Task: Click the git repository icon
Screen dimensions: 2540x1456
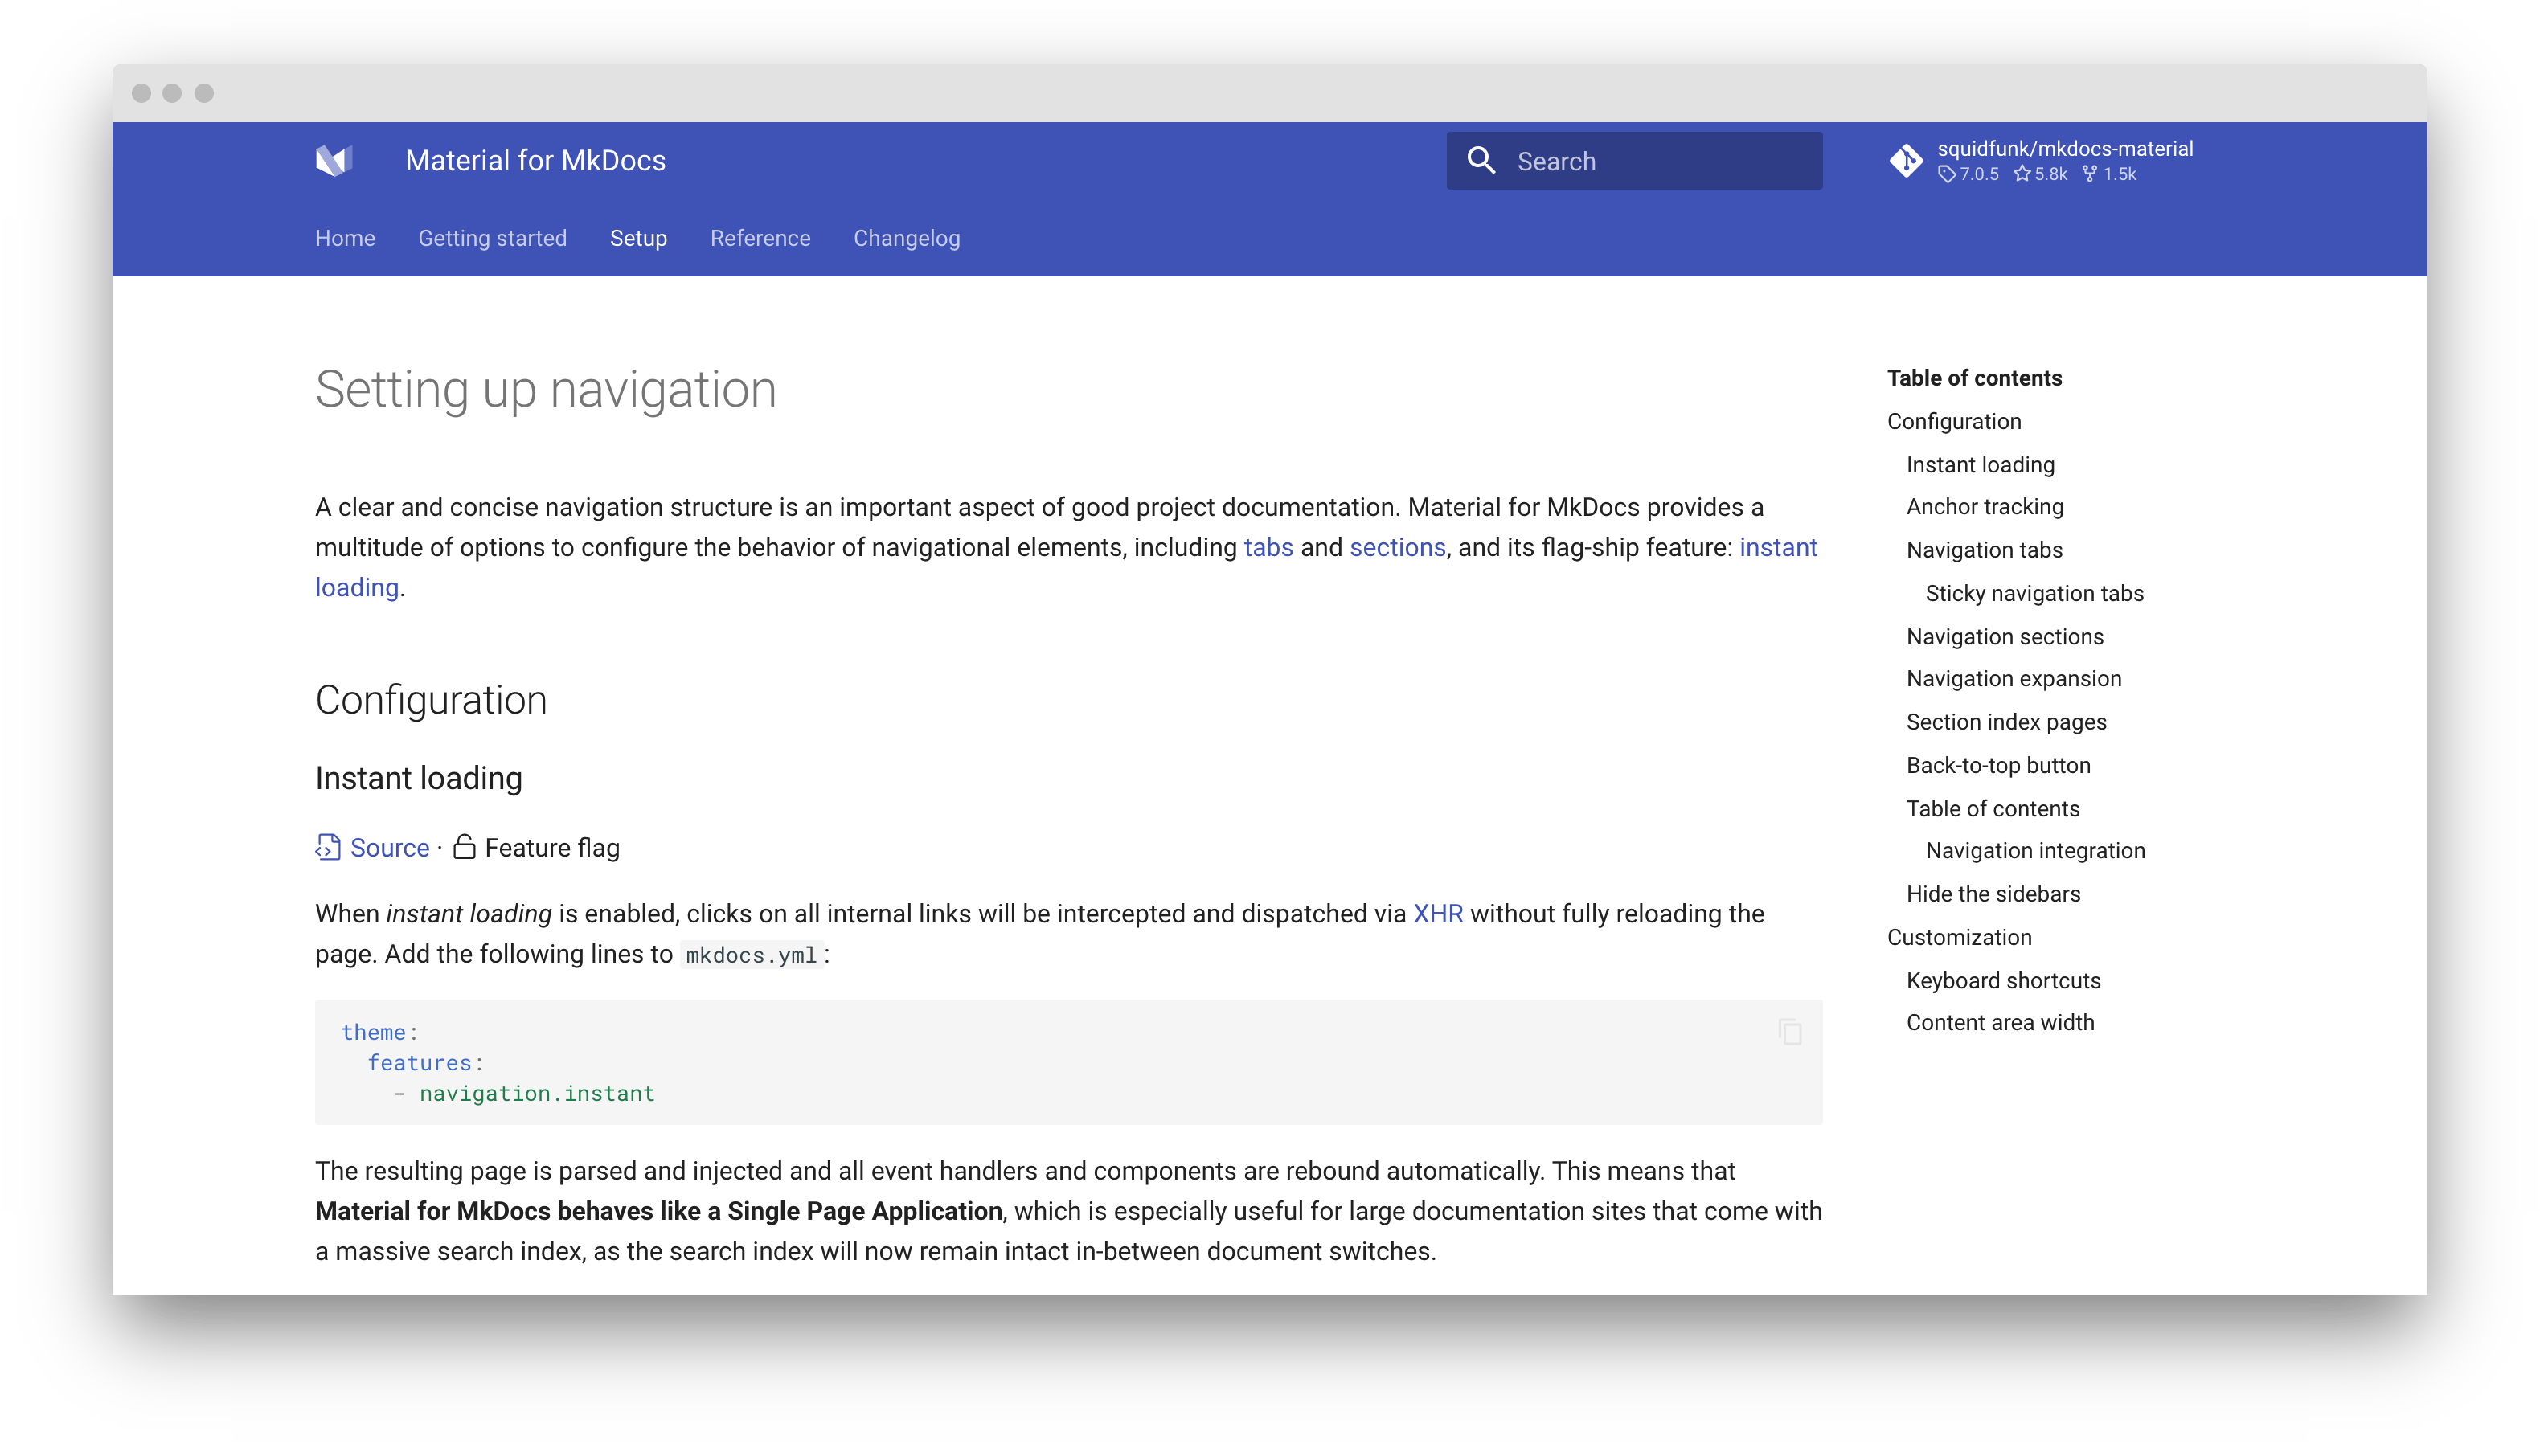Action: click(x=1906, y=161)
